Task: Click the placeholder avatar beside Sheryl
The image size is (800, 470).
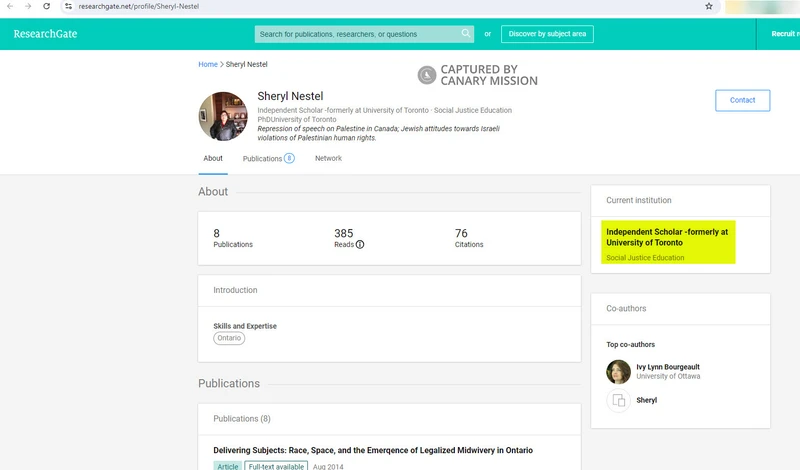Action: coord(618,401)
